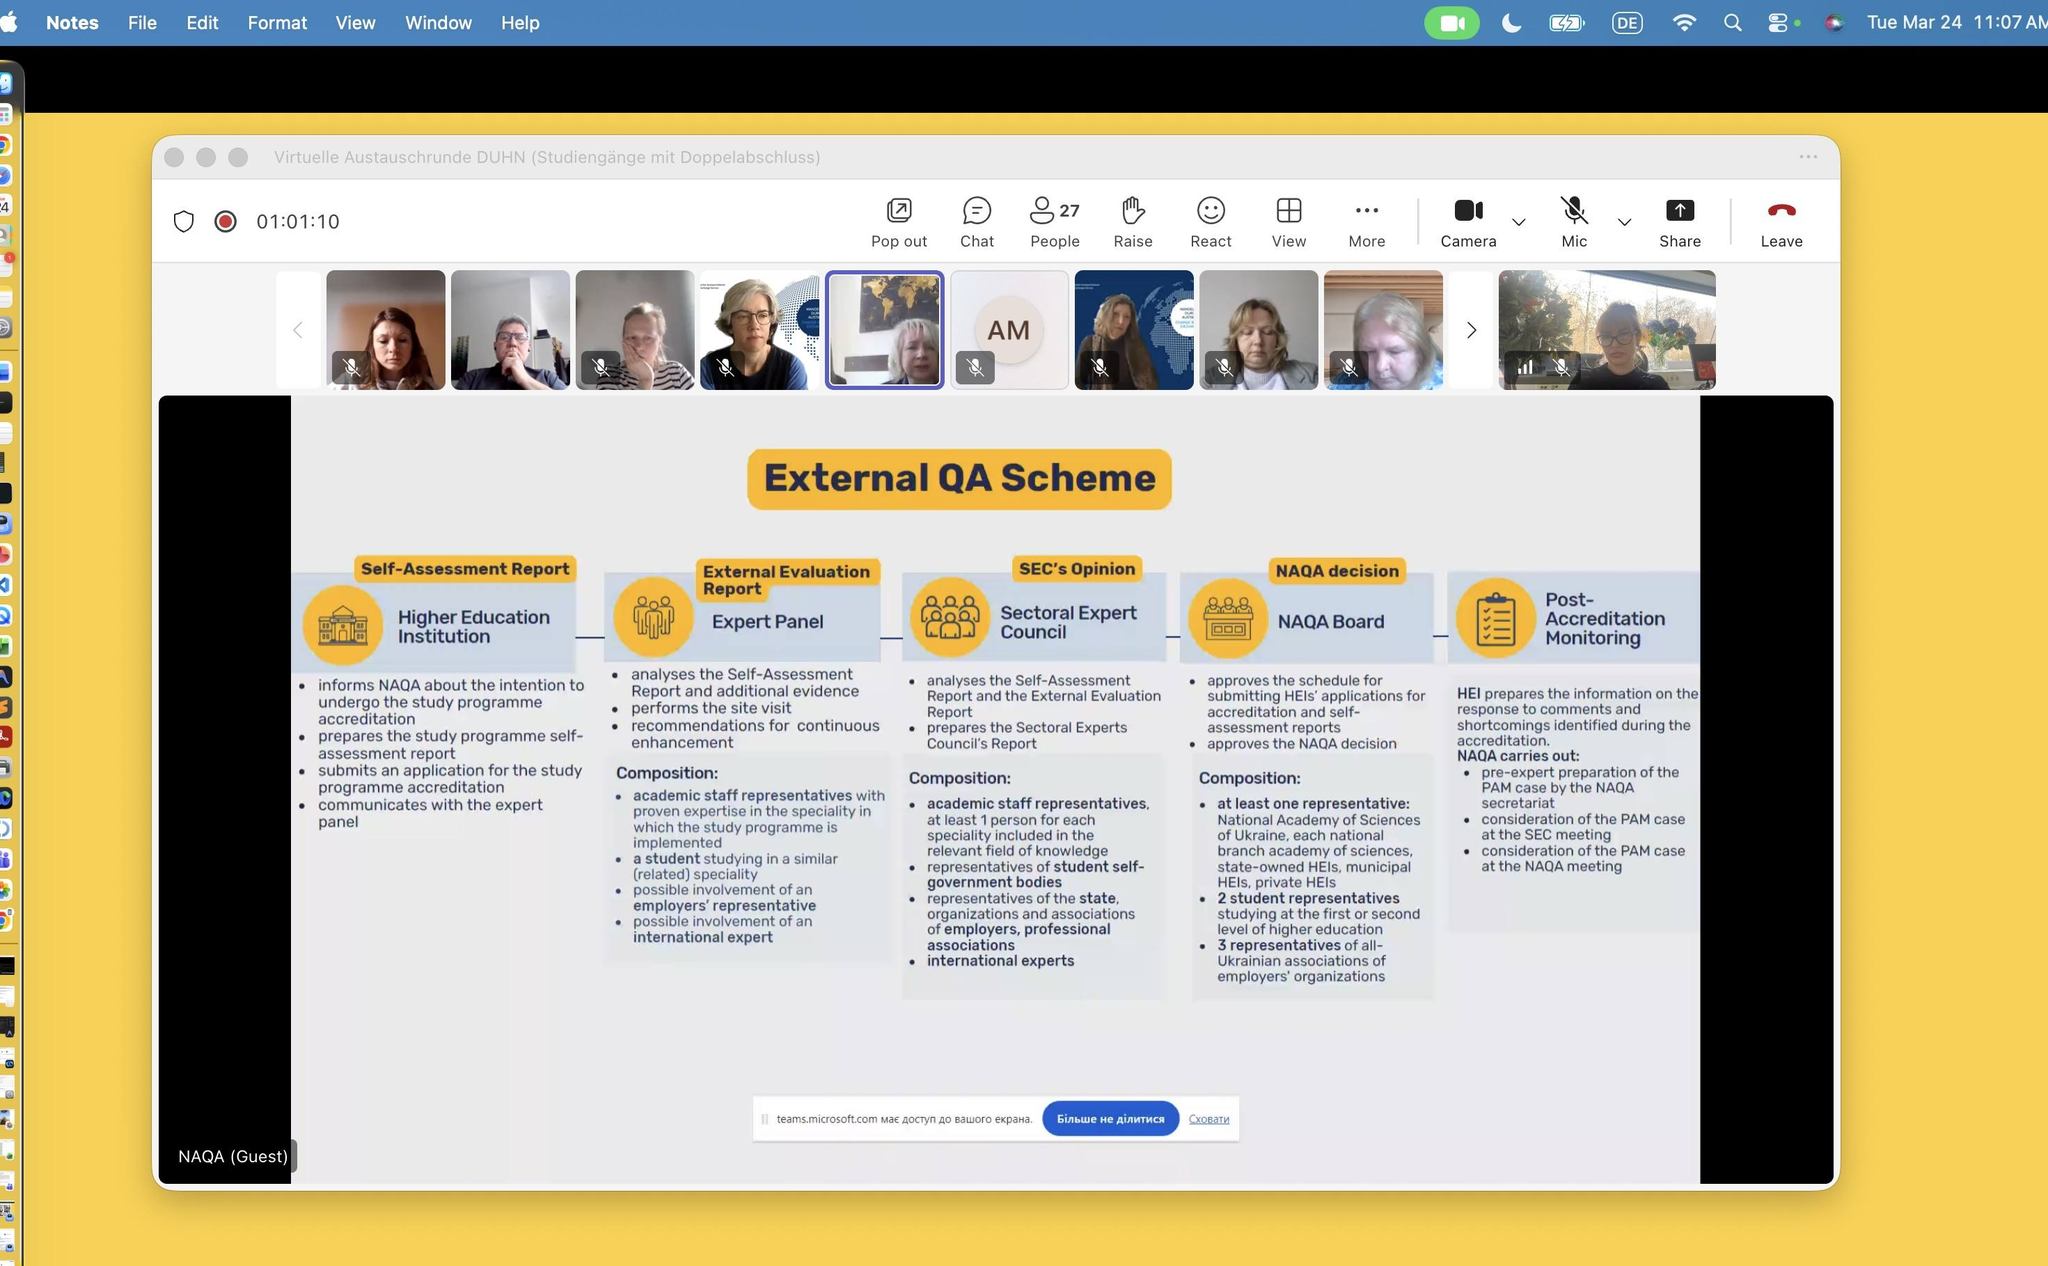Click the Сховати hide link
Screen dimensions: 2048x1266
pos(1208,1118)
